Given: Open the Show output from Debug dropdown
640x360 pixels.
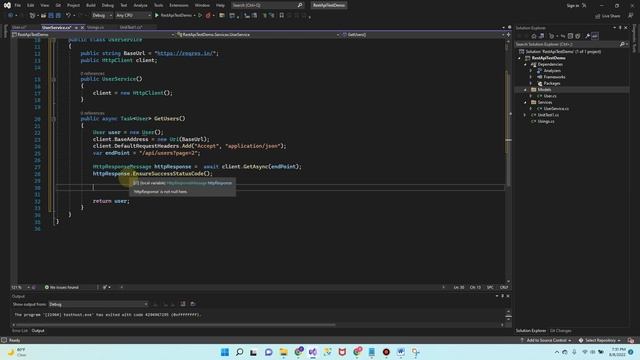Looking at the screenshot, I should (98, 304).
